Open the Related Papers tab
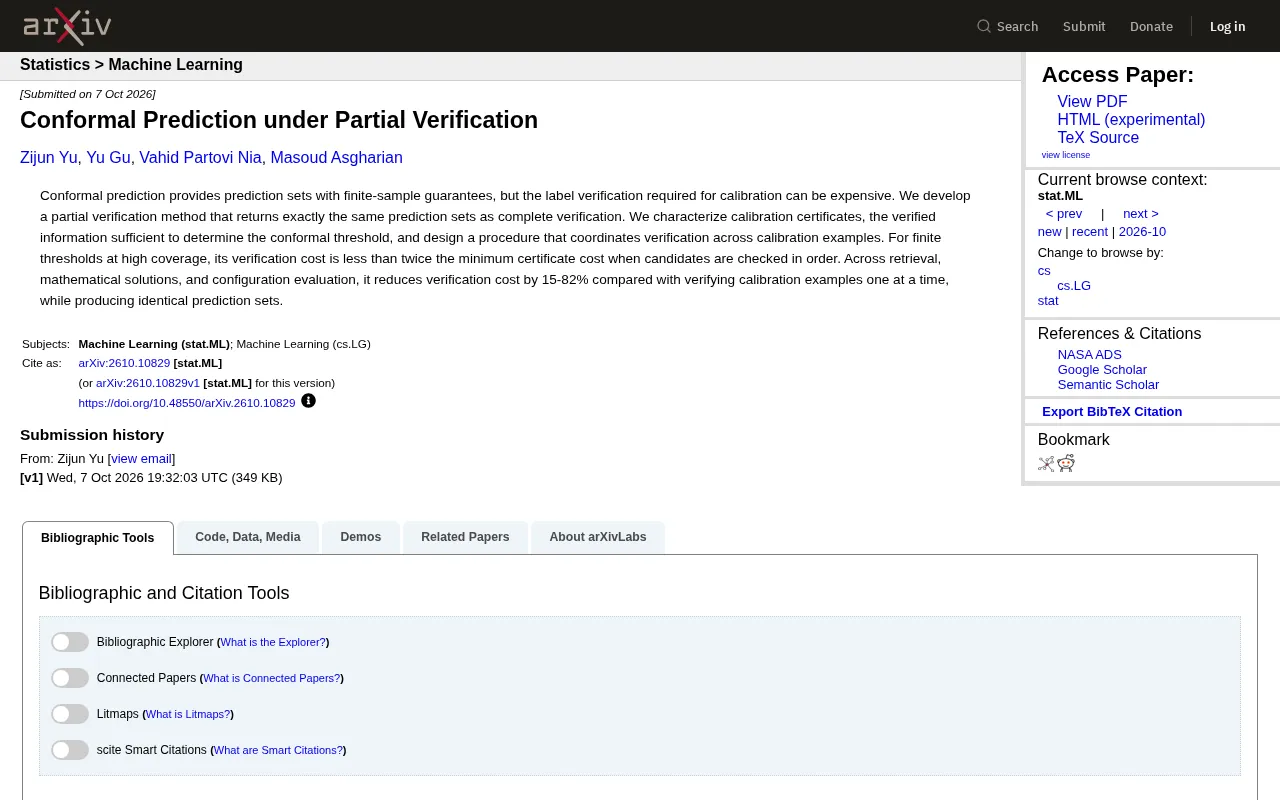Image resolution: width=1280 pixels, height=800 pixels. coord(465,537)
